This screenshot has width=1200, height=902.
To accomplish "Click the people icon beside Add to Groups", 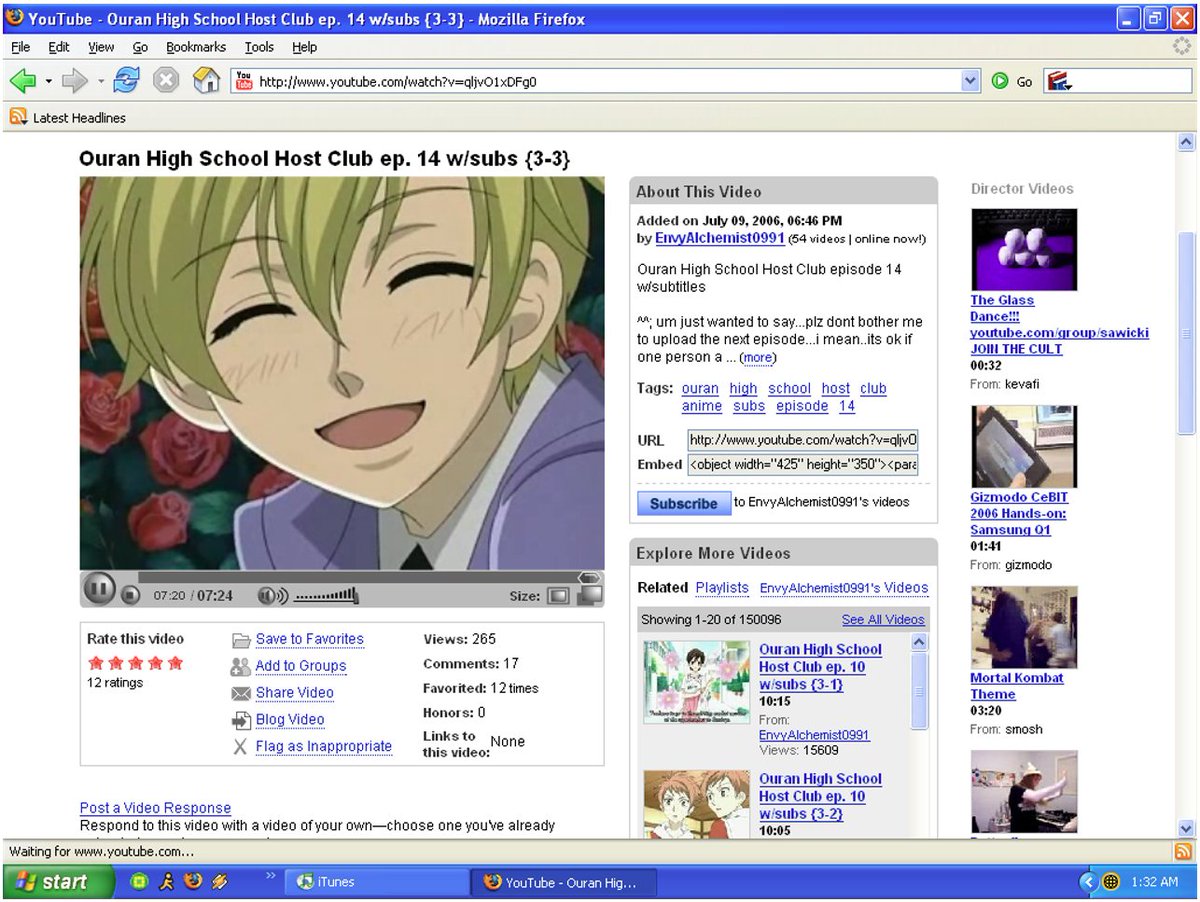I will point(240,667).
